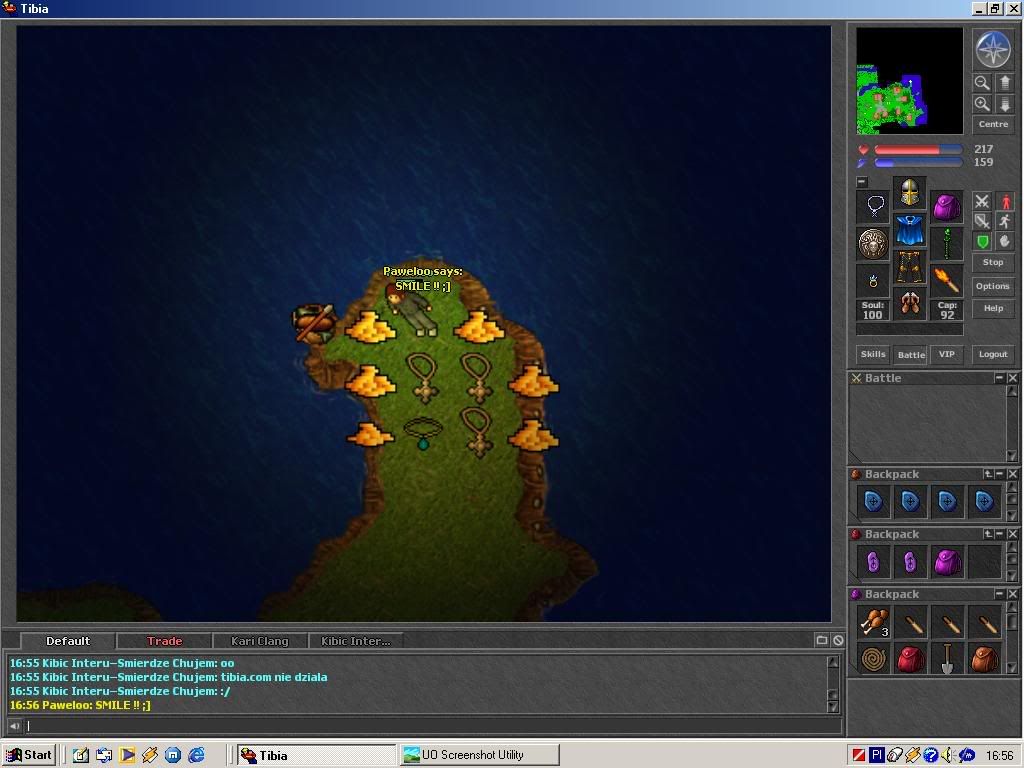Select the amulet in the necklace slot
The height and width of the screenshot is (768, 1024).
(x=874, y=206)
